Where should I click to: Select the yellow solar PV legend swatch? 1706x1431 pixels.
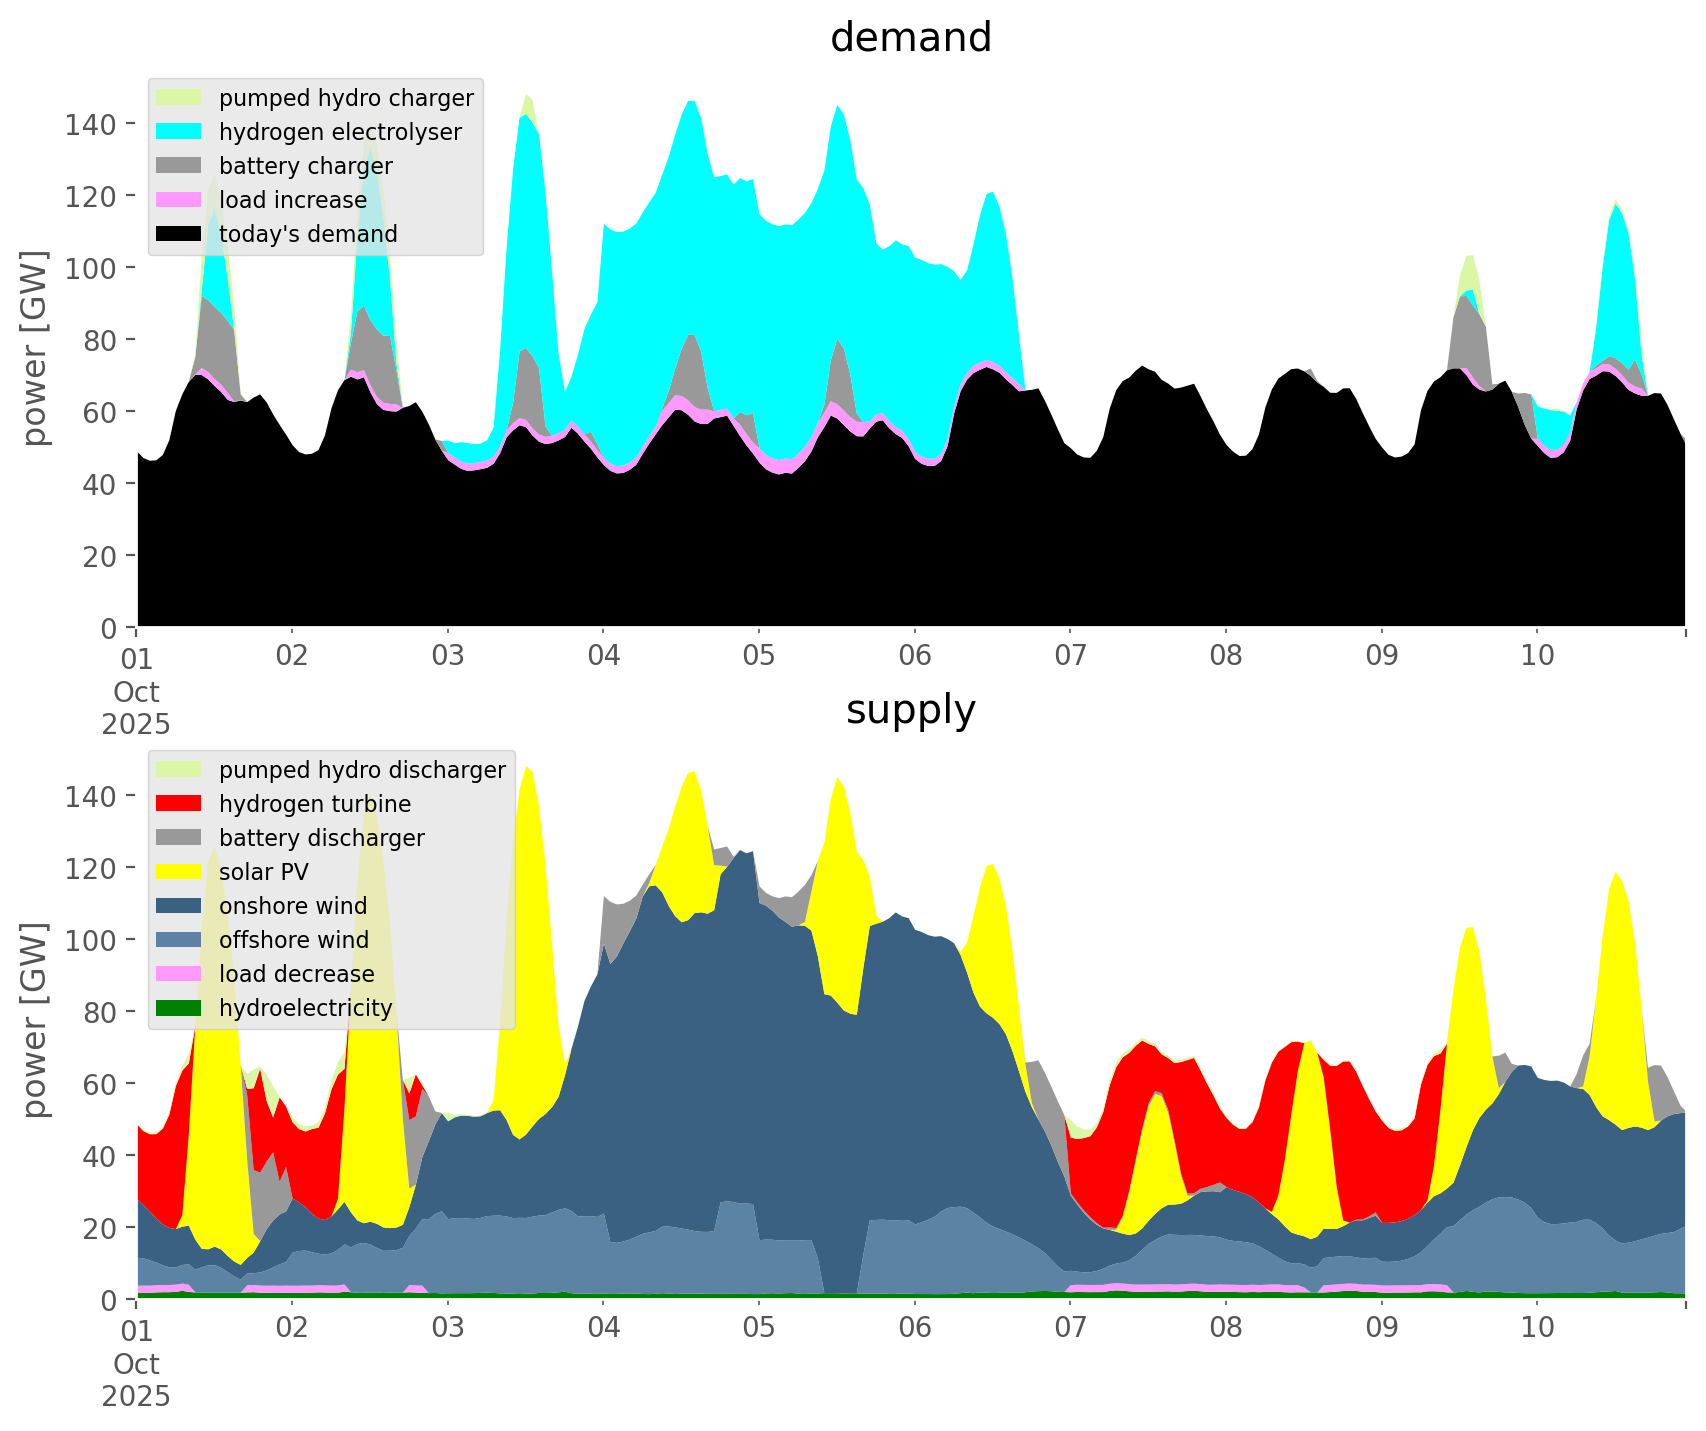[179, 872]
